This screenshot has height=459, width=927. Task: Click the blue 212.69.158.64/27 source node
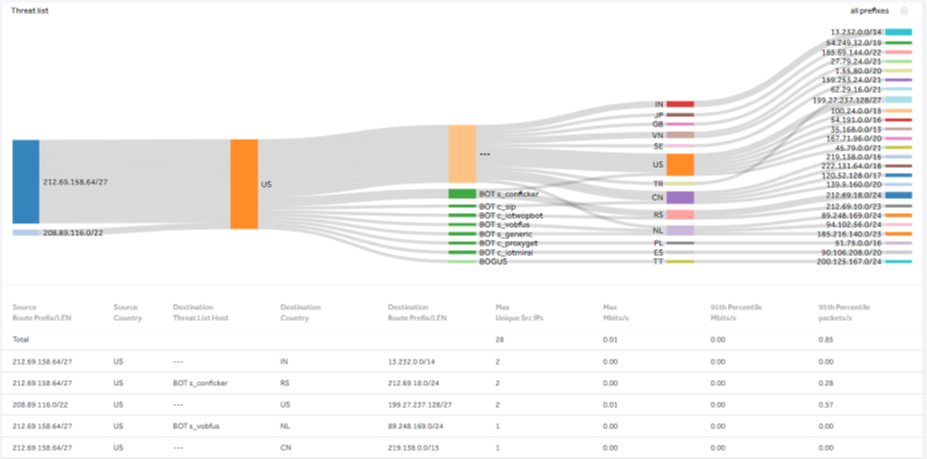[25, 182]
